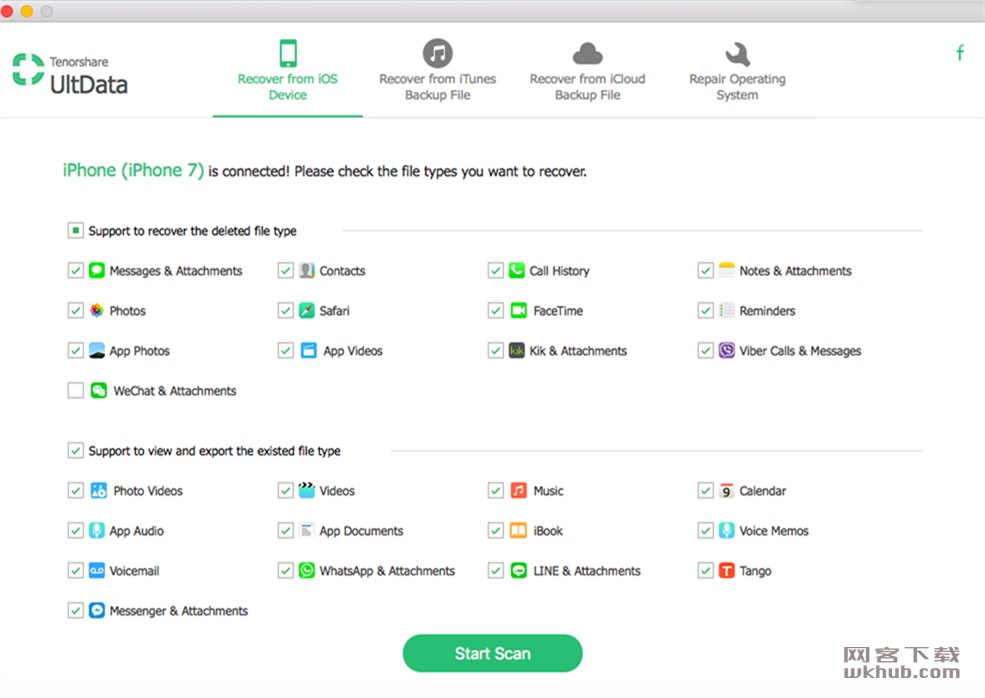Uncheck the Call History checkbox
The width and height of the screenshot is (985, 698).
coord(496,271)
